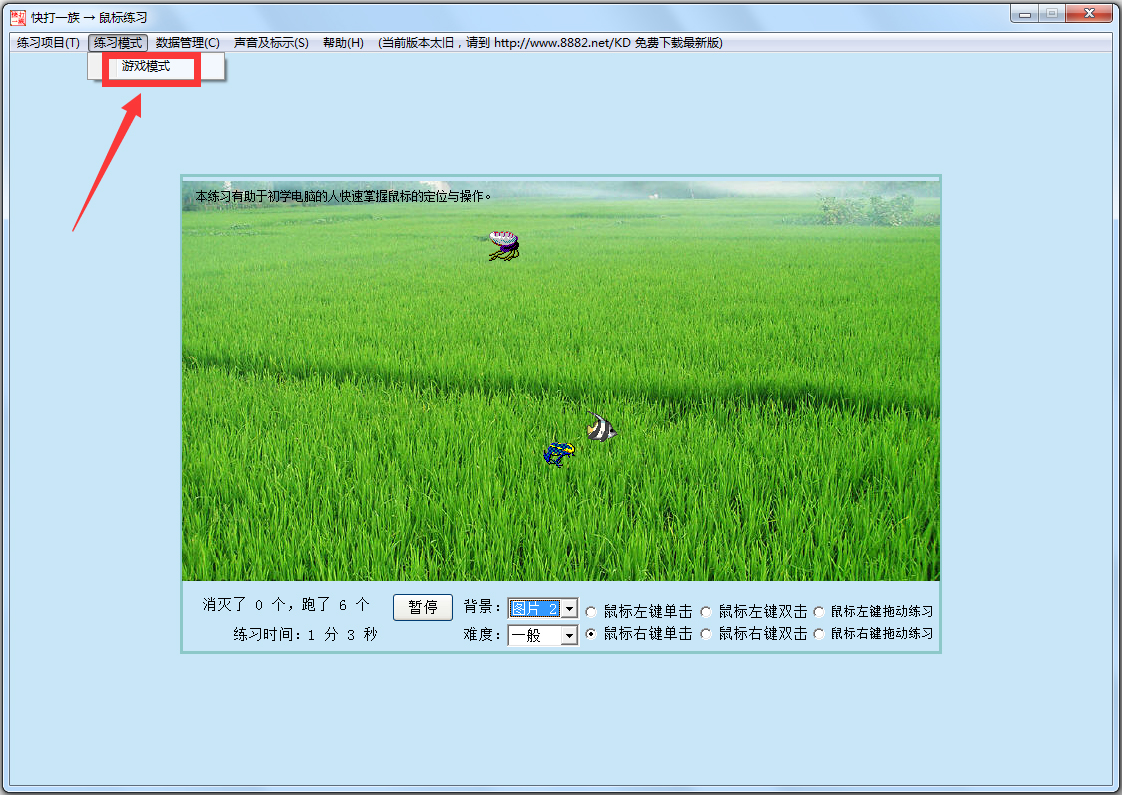
Task: Select 鼠标右键双击 practice option
Action: click(706, 634)
